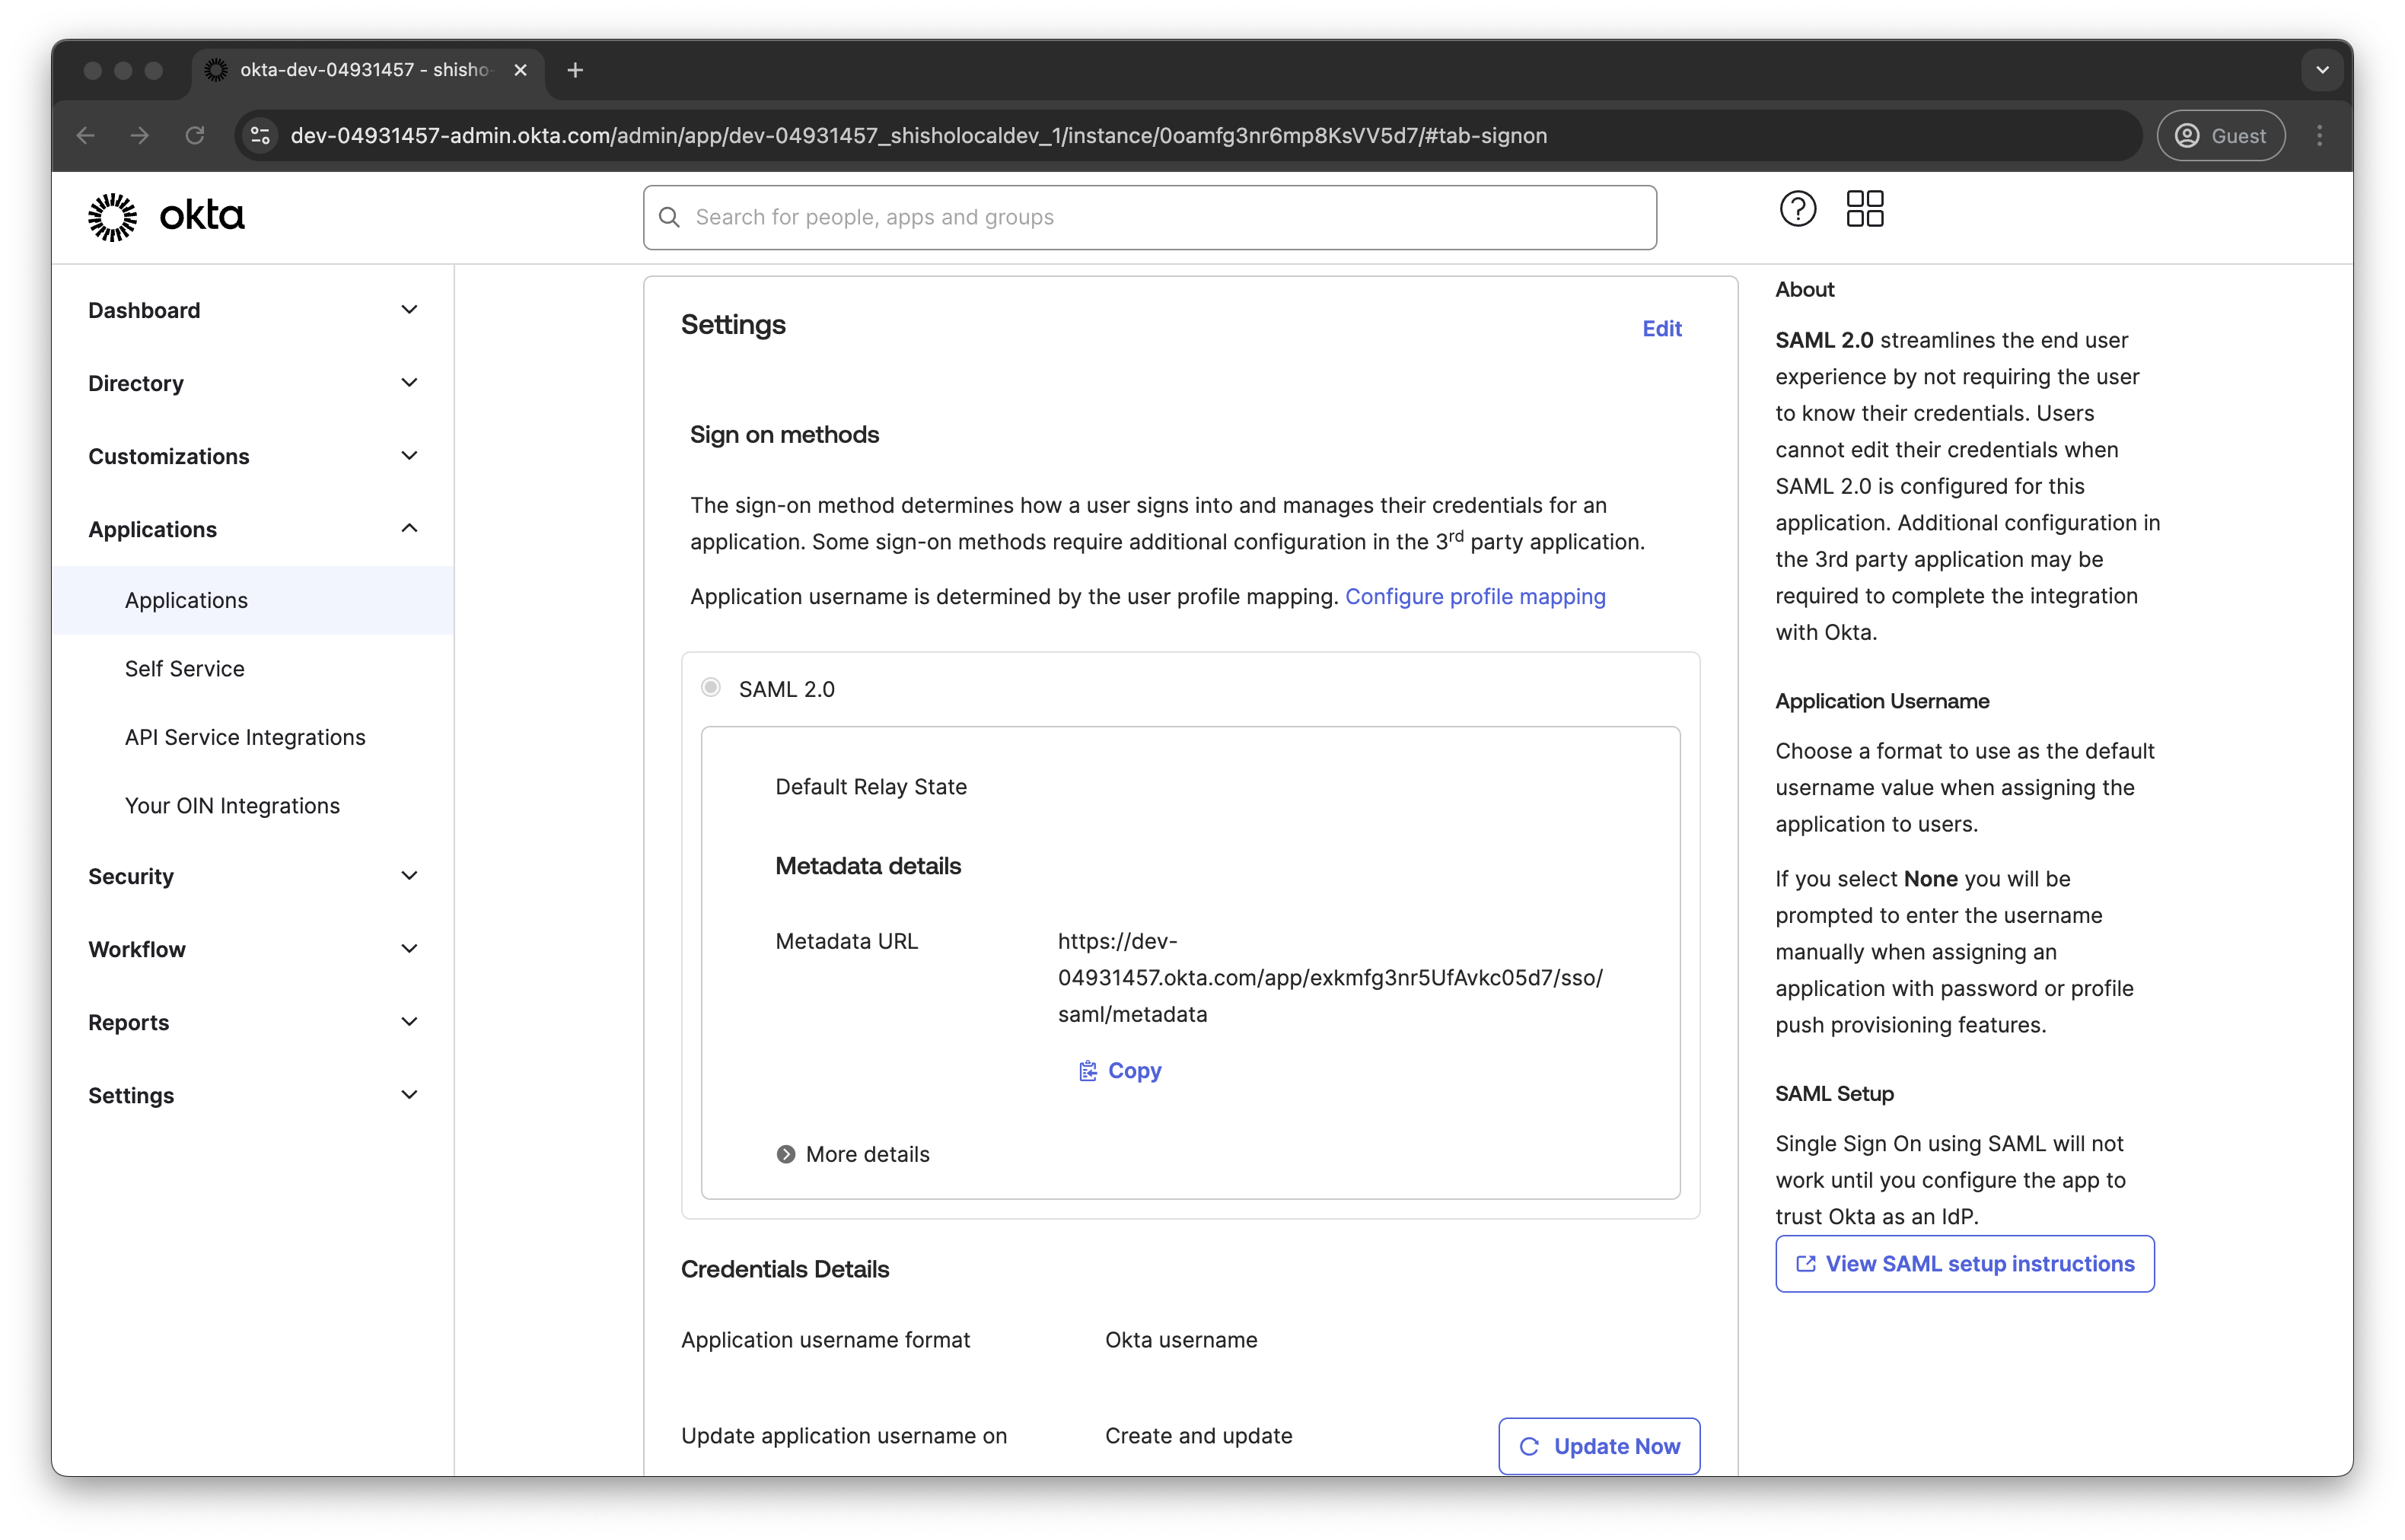Image resolution: width=2405 pixels, height=1540 pixels.
Task: Close the okta-dev browser tab
Action: (x=520, y=70)
